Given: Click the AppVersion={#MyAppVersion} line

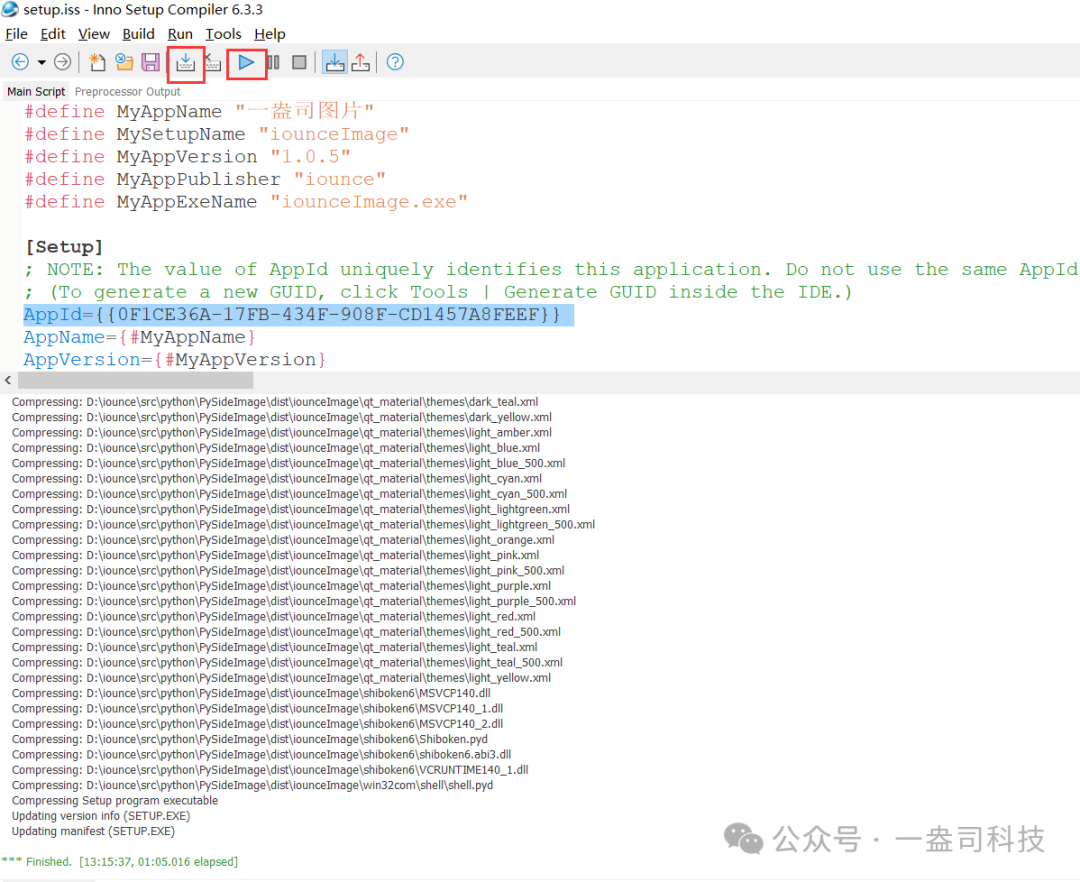Looking at the screenshot, I should (174, 360).
